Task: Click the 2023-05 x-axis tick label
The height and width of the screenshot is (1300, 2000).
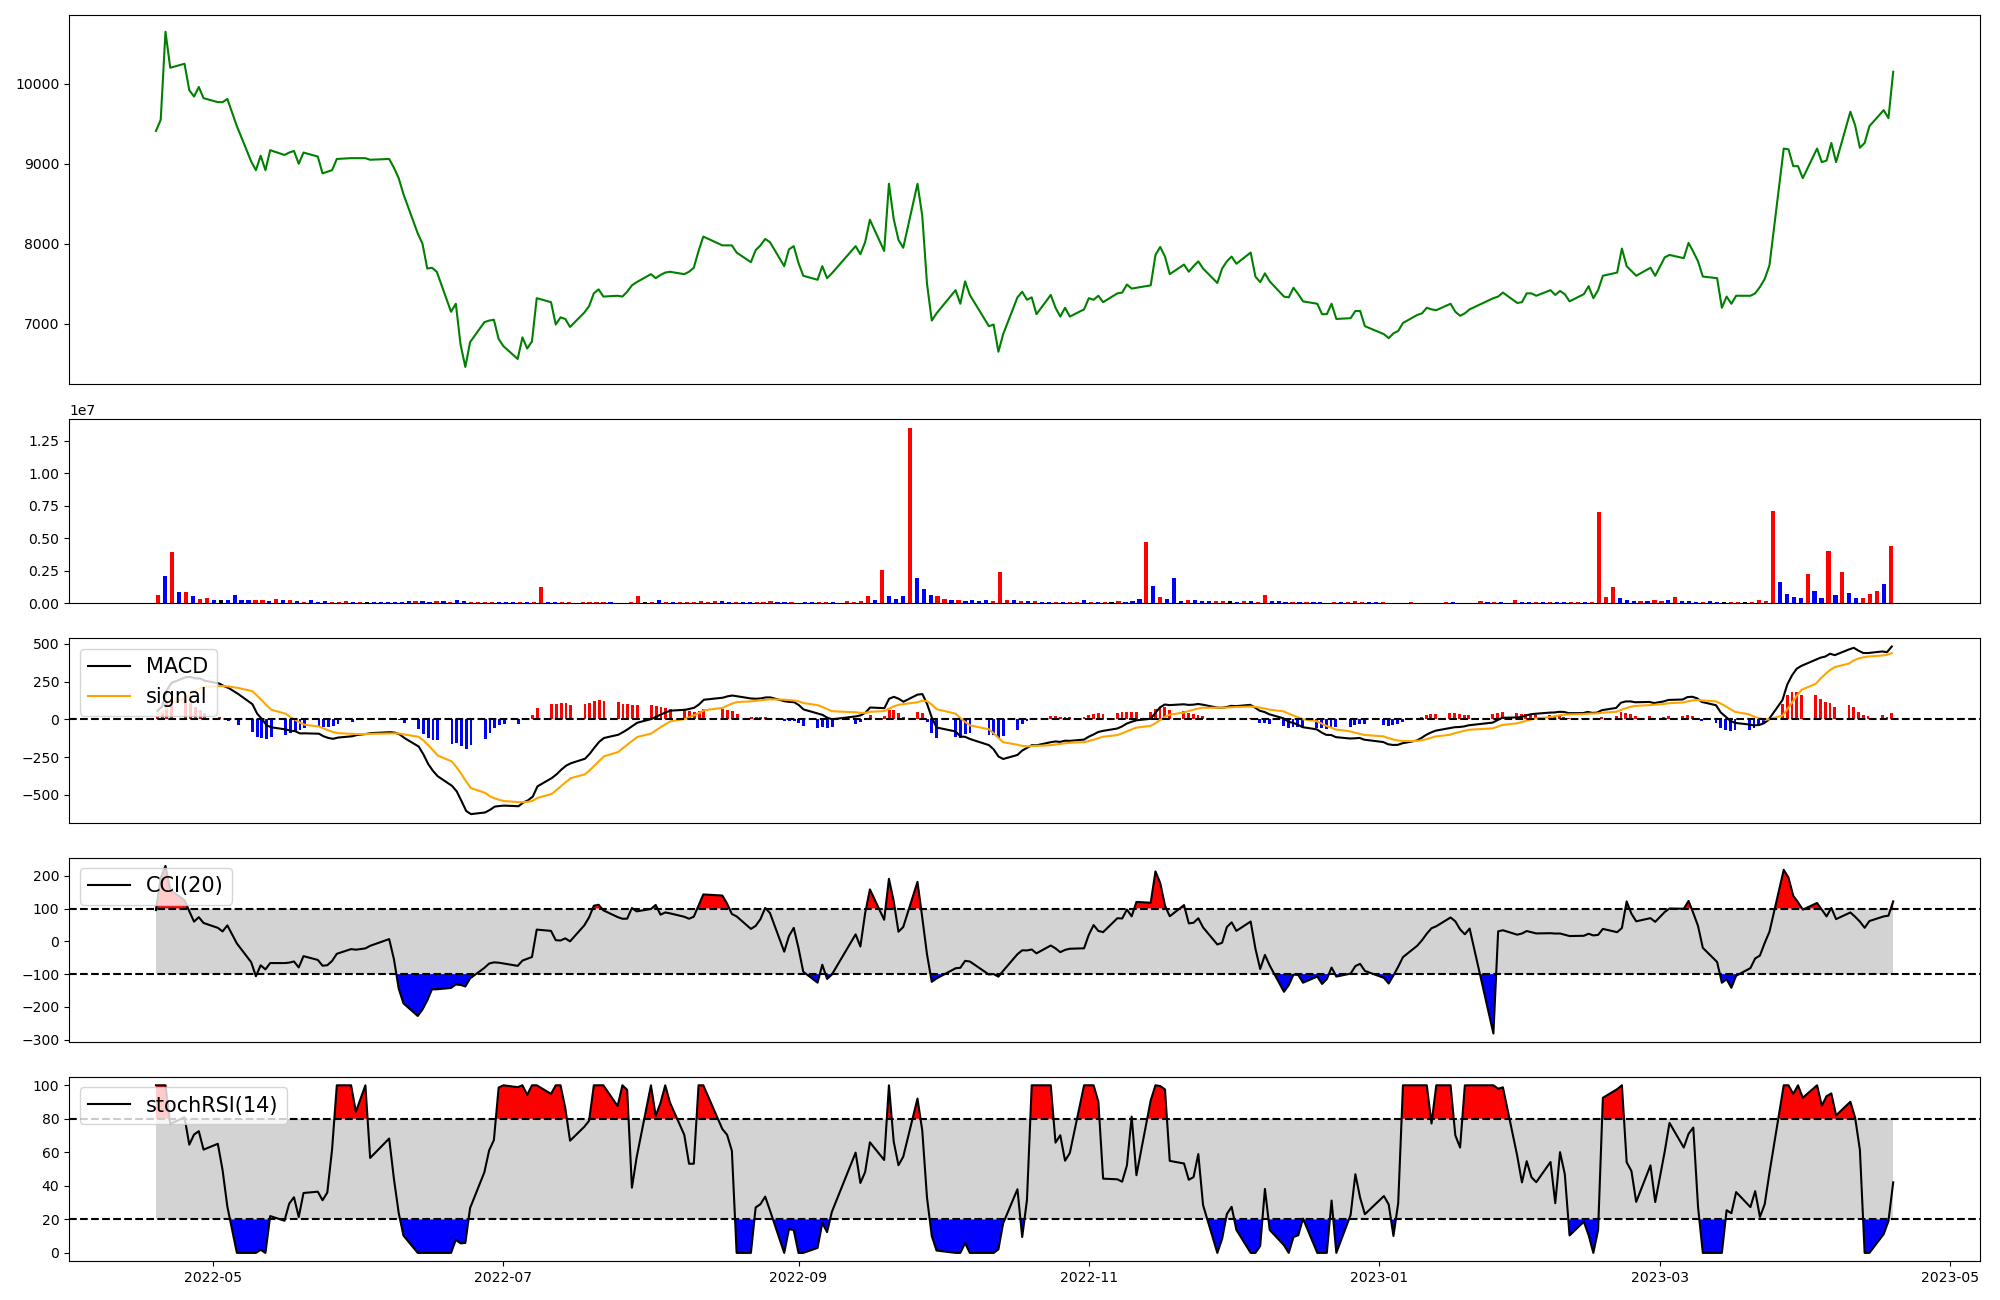Action: point(1950,1277)
